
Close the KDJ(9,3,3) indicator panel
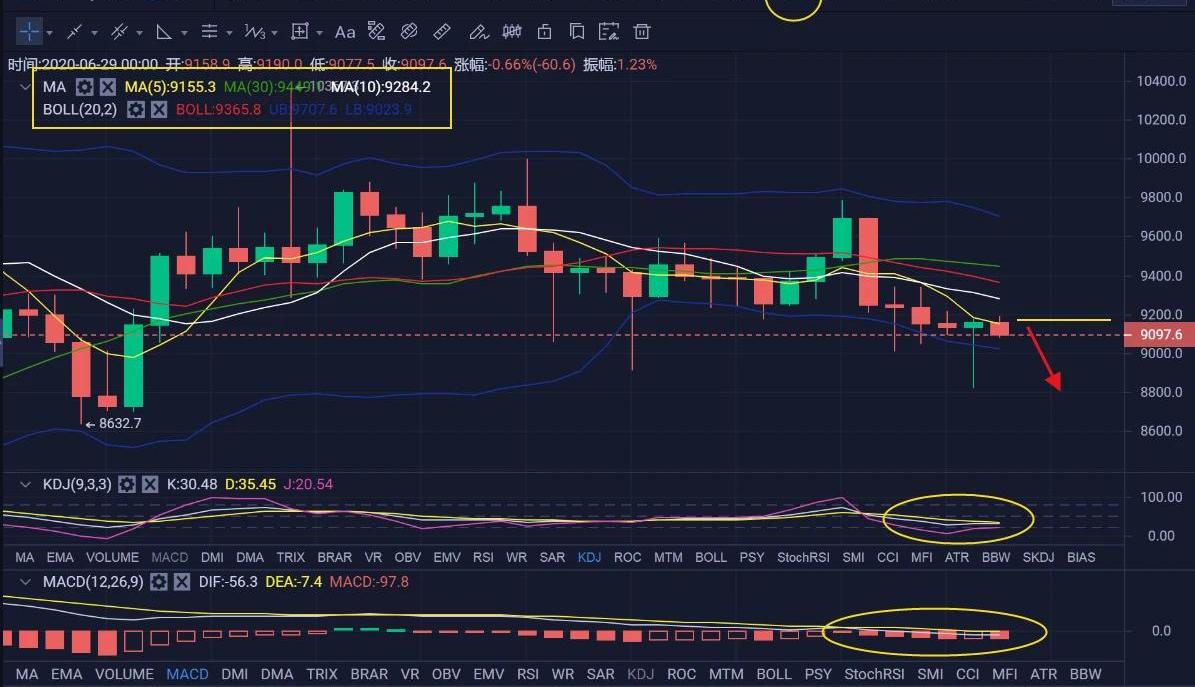pyautogui.click(x=150, y=484)
